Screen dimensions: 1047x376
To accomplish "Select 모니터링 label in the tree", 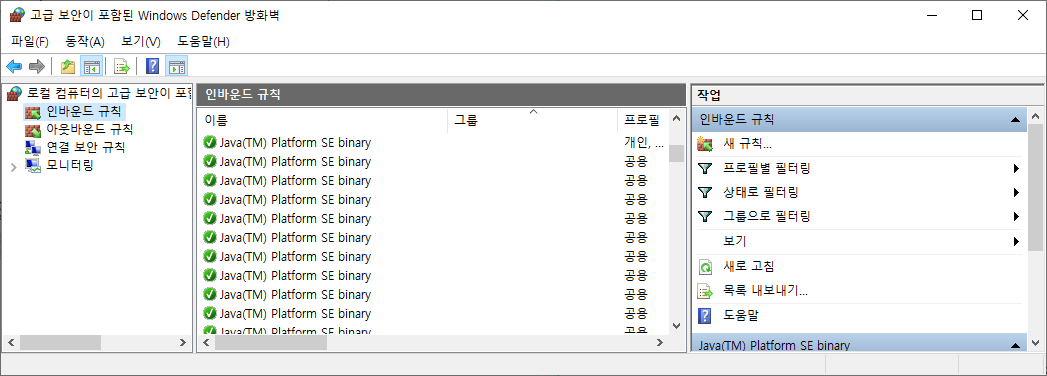I will click(69, 165).
